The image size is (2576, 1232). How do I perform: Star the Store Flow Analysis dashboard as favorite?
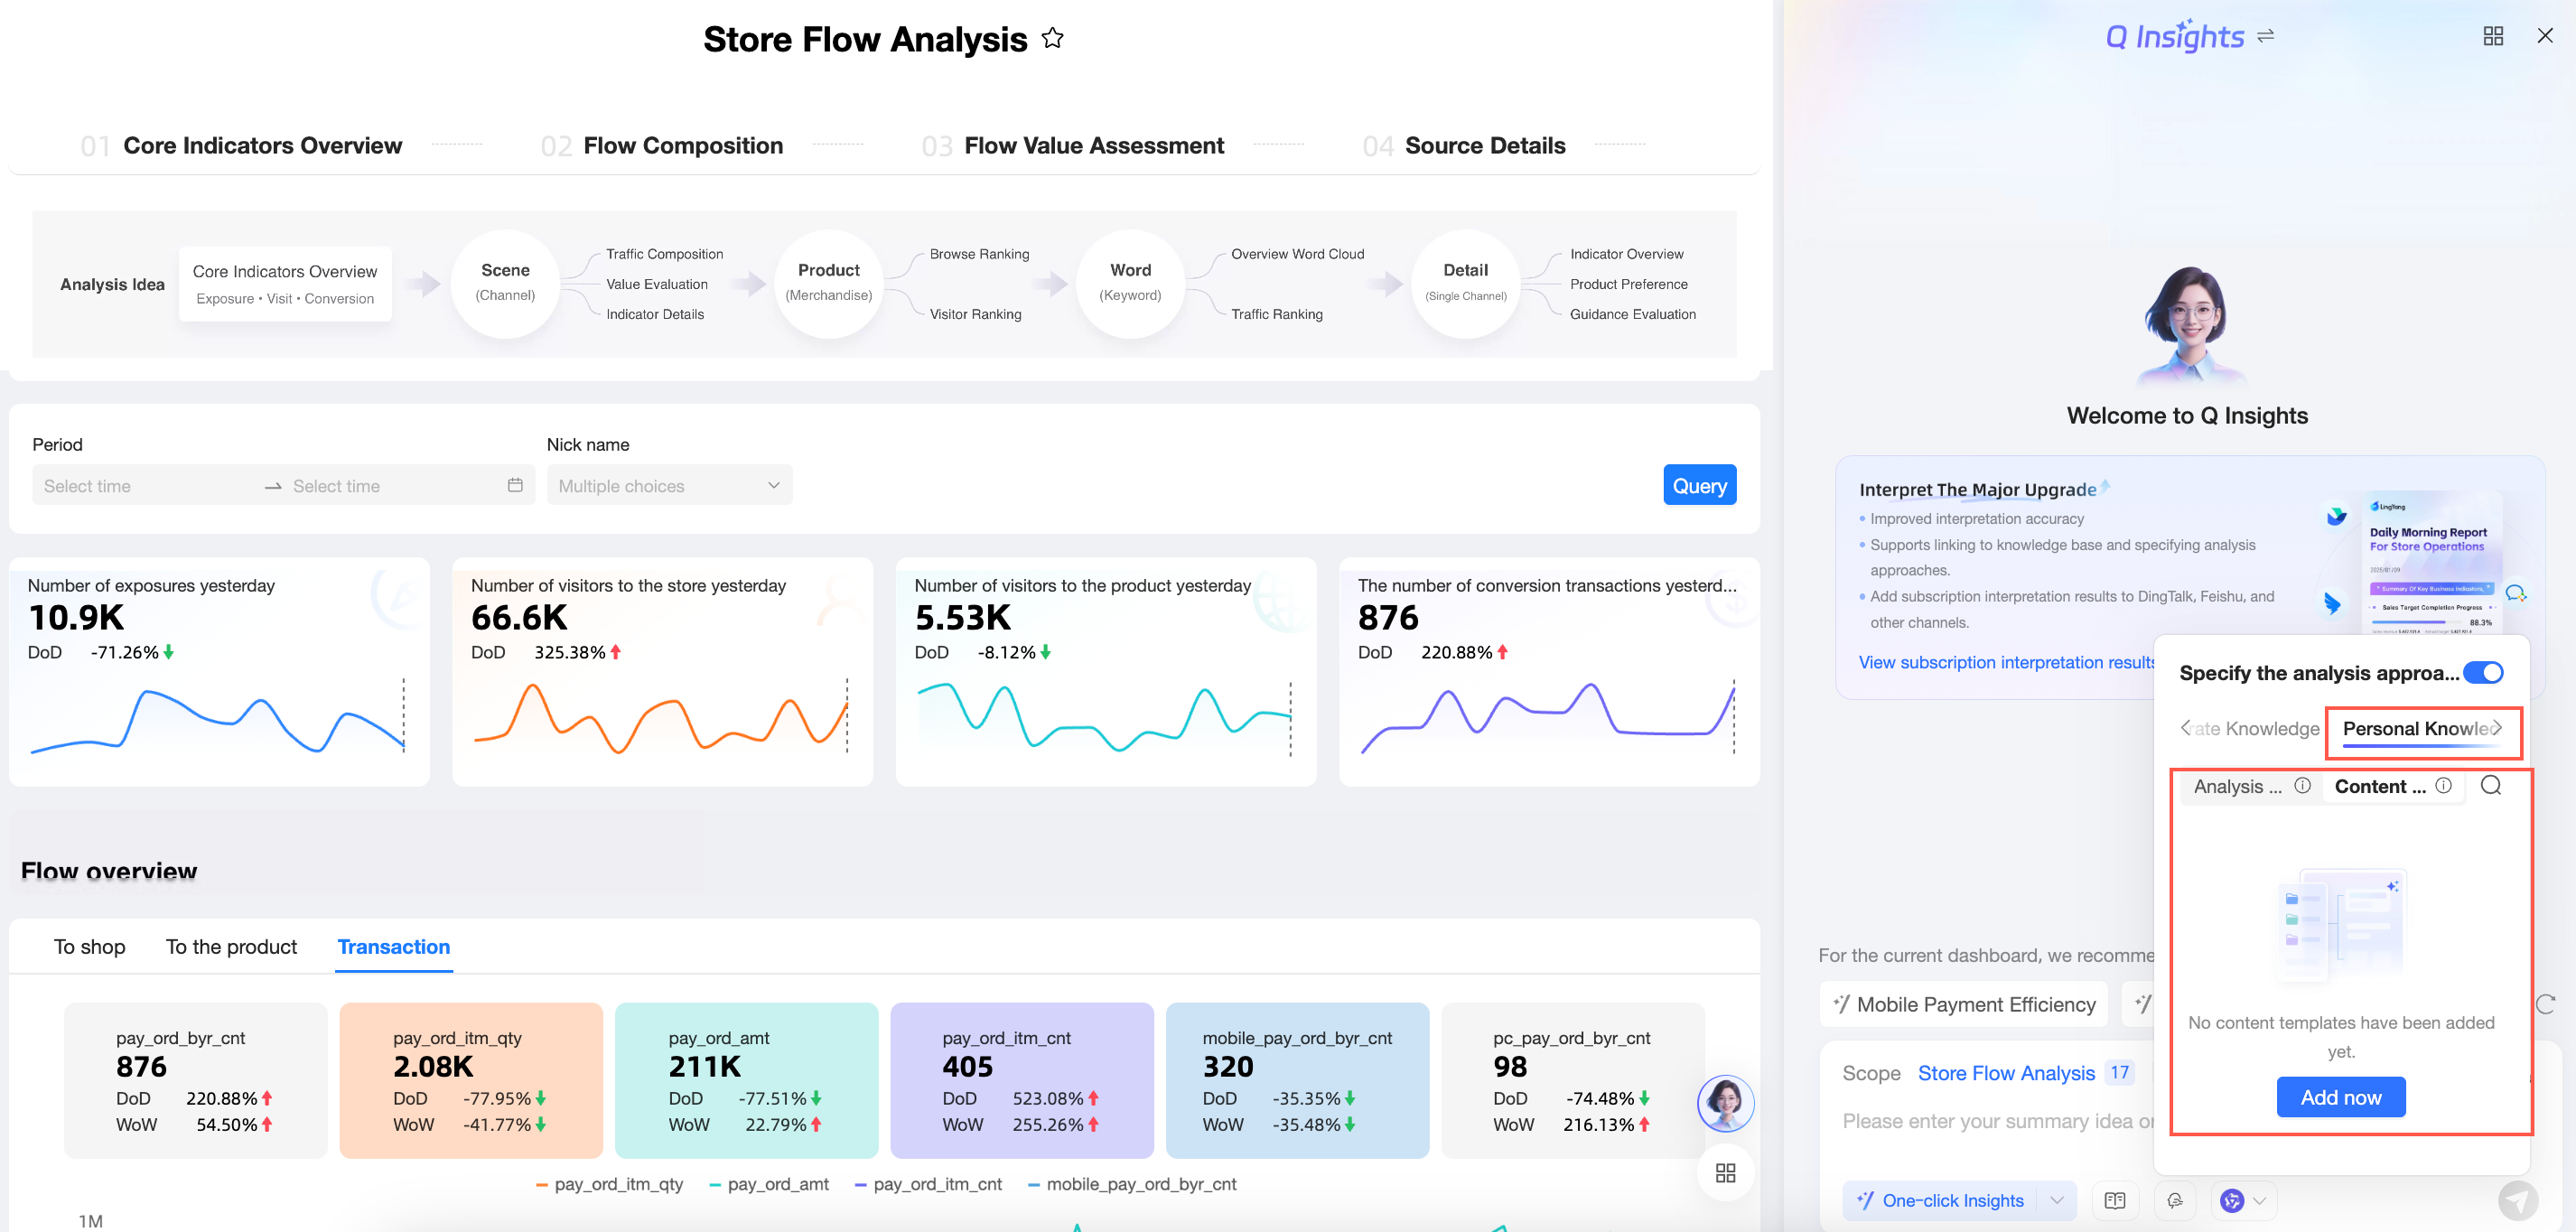point(1052,39)
